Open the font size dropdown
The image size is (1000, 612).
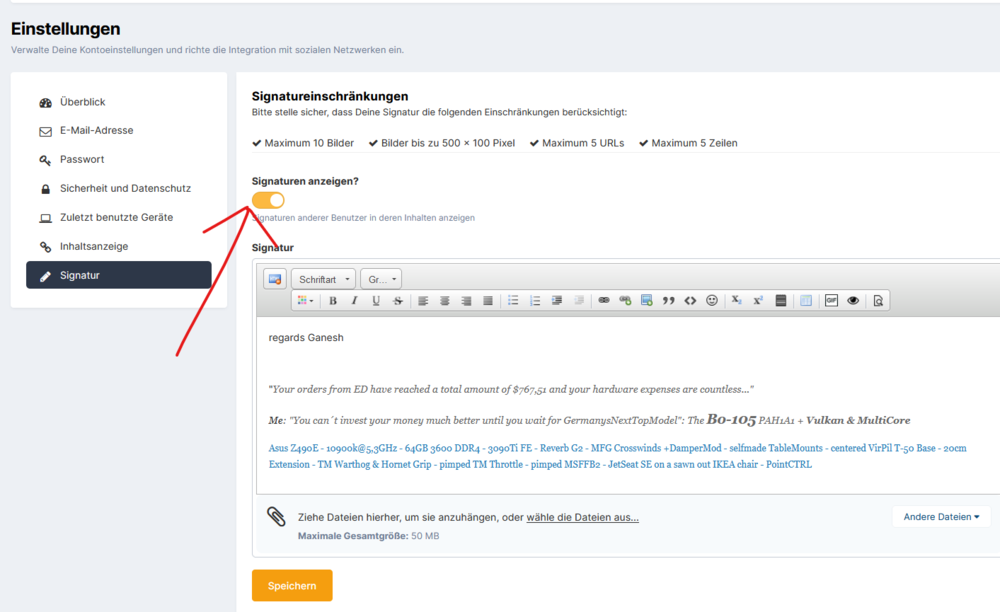tap(380, 279)
